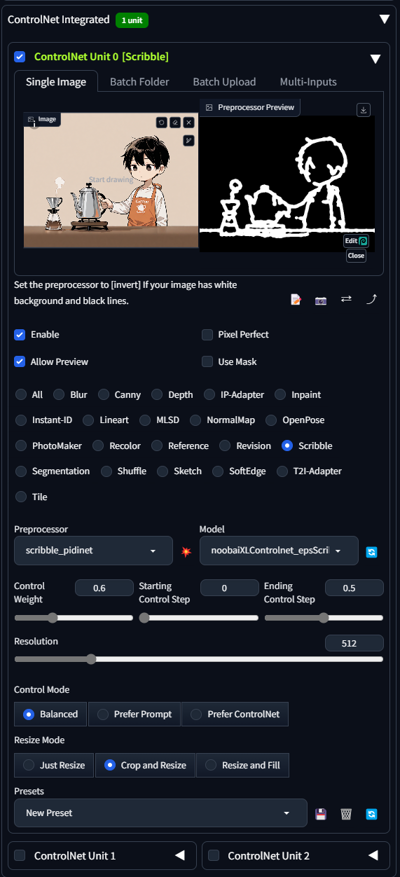400x877 pixels.
Task: Remove the input image with X icon
Action: [x=189, y=122]
